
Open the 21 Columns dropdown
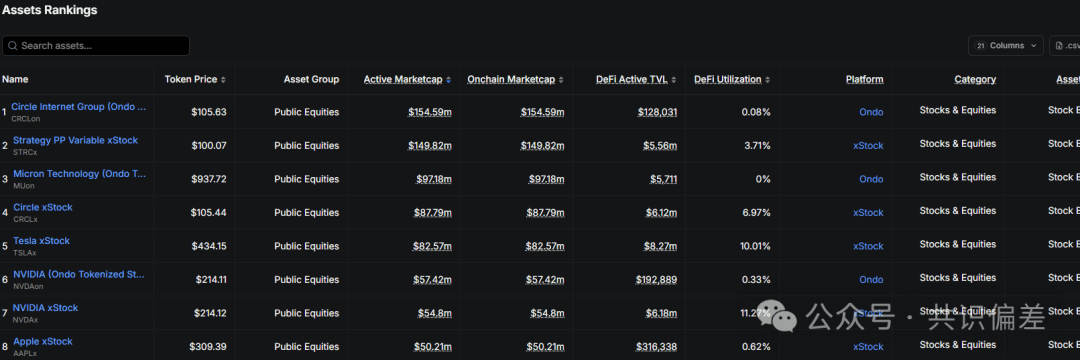pos(1006,45)
